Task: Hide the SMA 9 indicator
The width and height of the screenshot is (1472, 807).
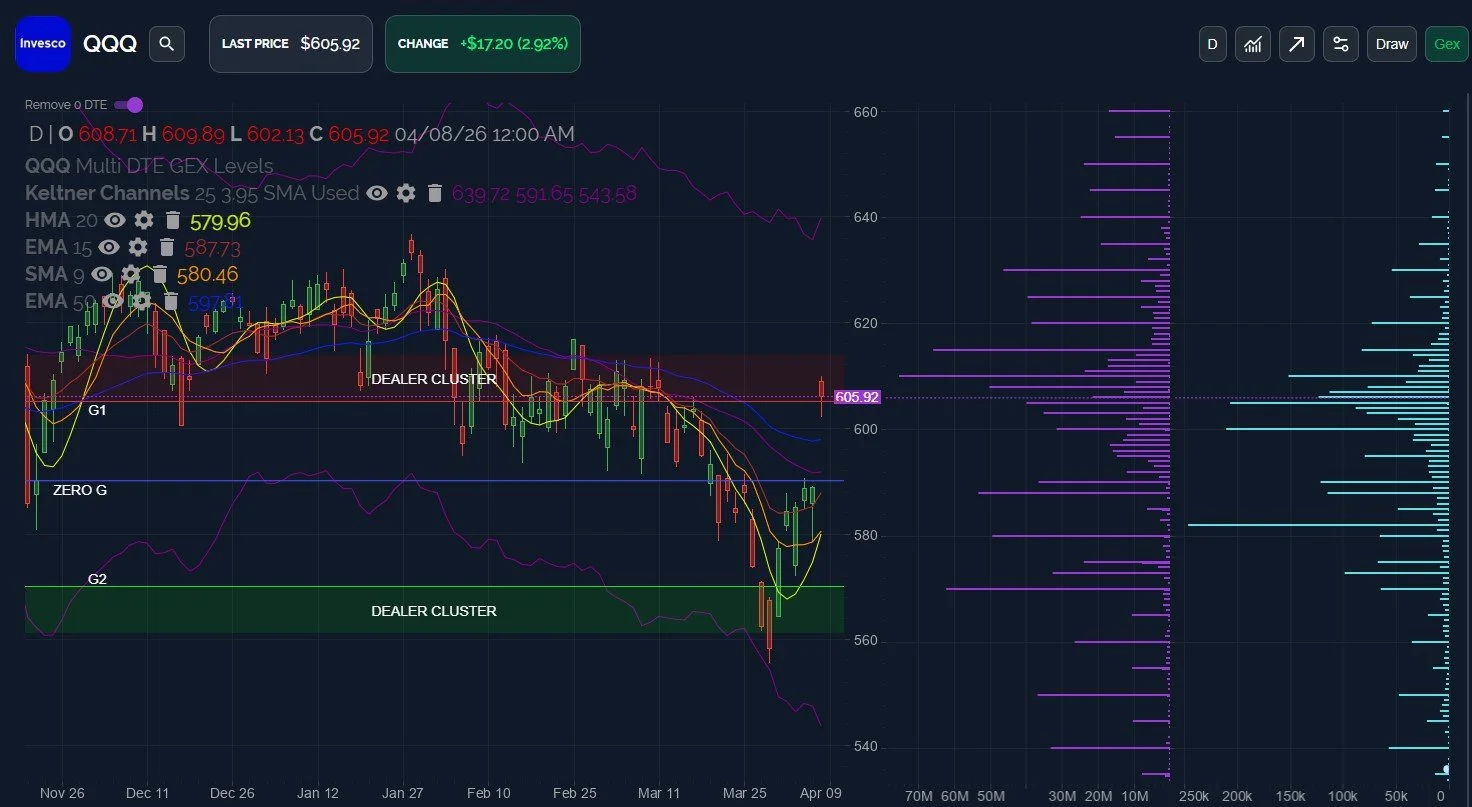Action: tap(102, 274)
